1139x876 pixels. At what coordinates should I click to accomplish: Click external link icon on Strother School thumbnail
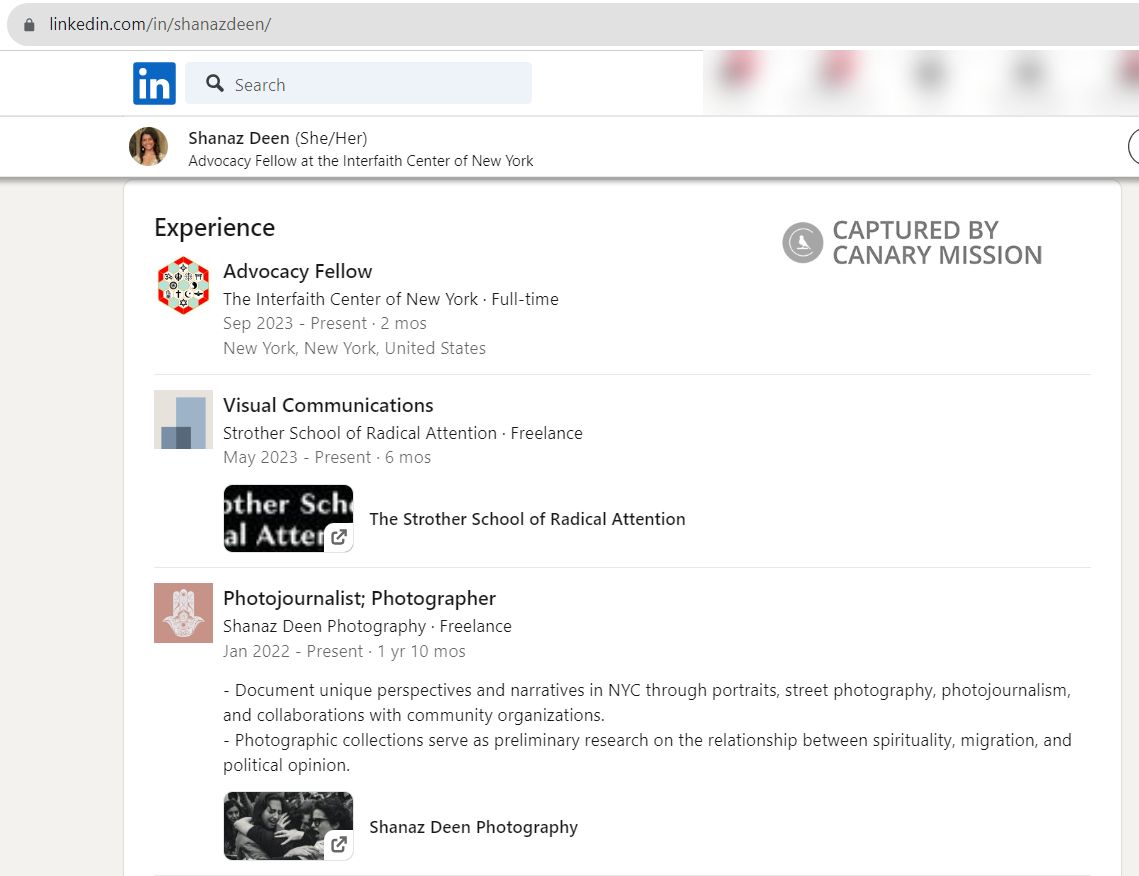[x=339, y=537]
